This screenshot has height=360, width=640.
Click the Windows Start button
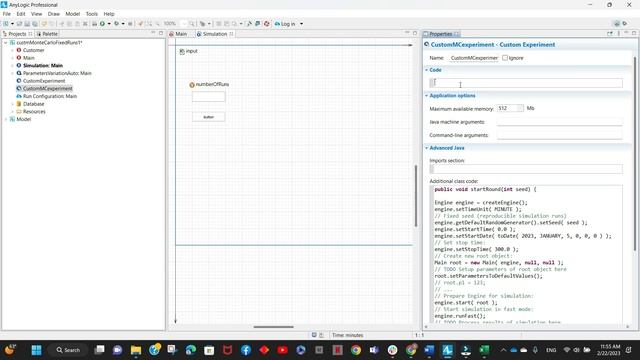point(36,350)
